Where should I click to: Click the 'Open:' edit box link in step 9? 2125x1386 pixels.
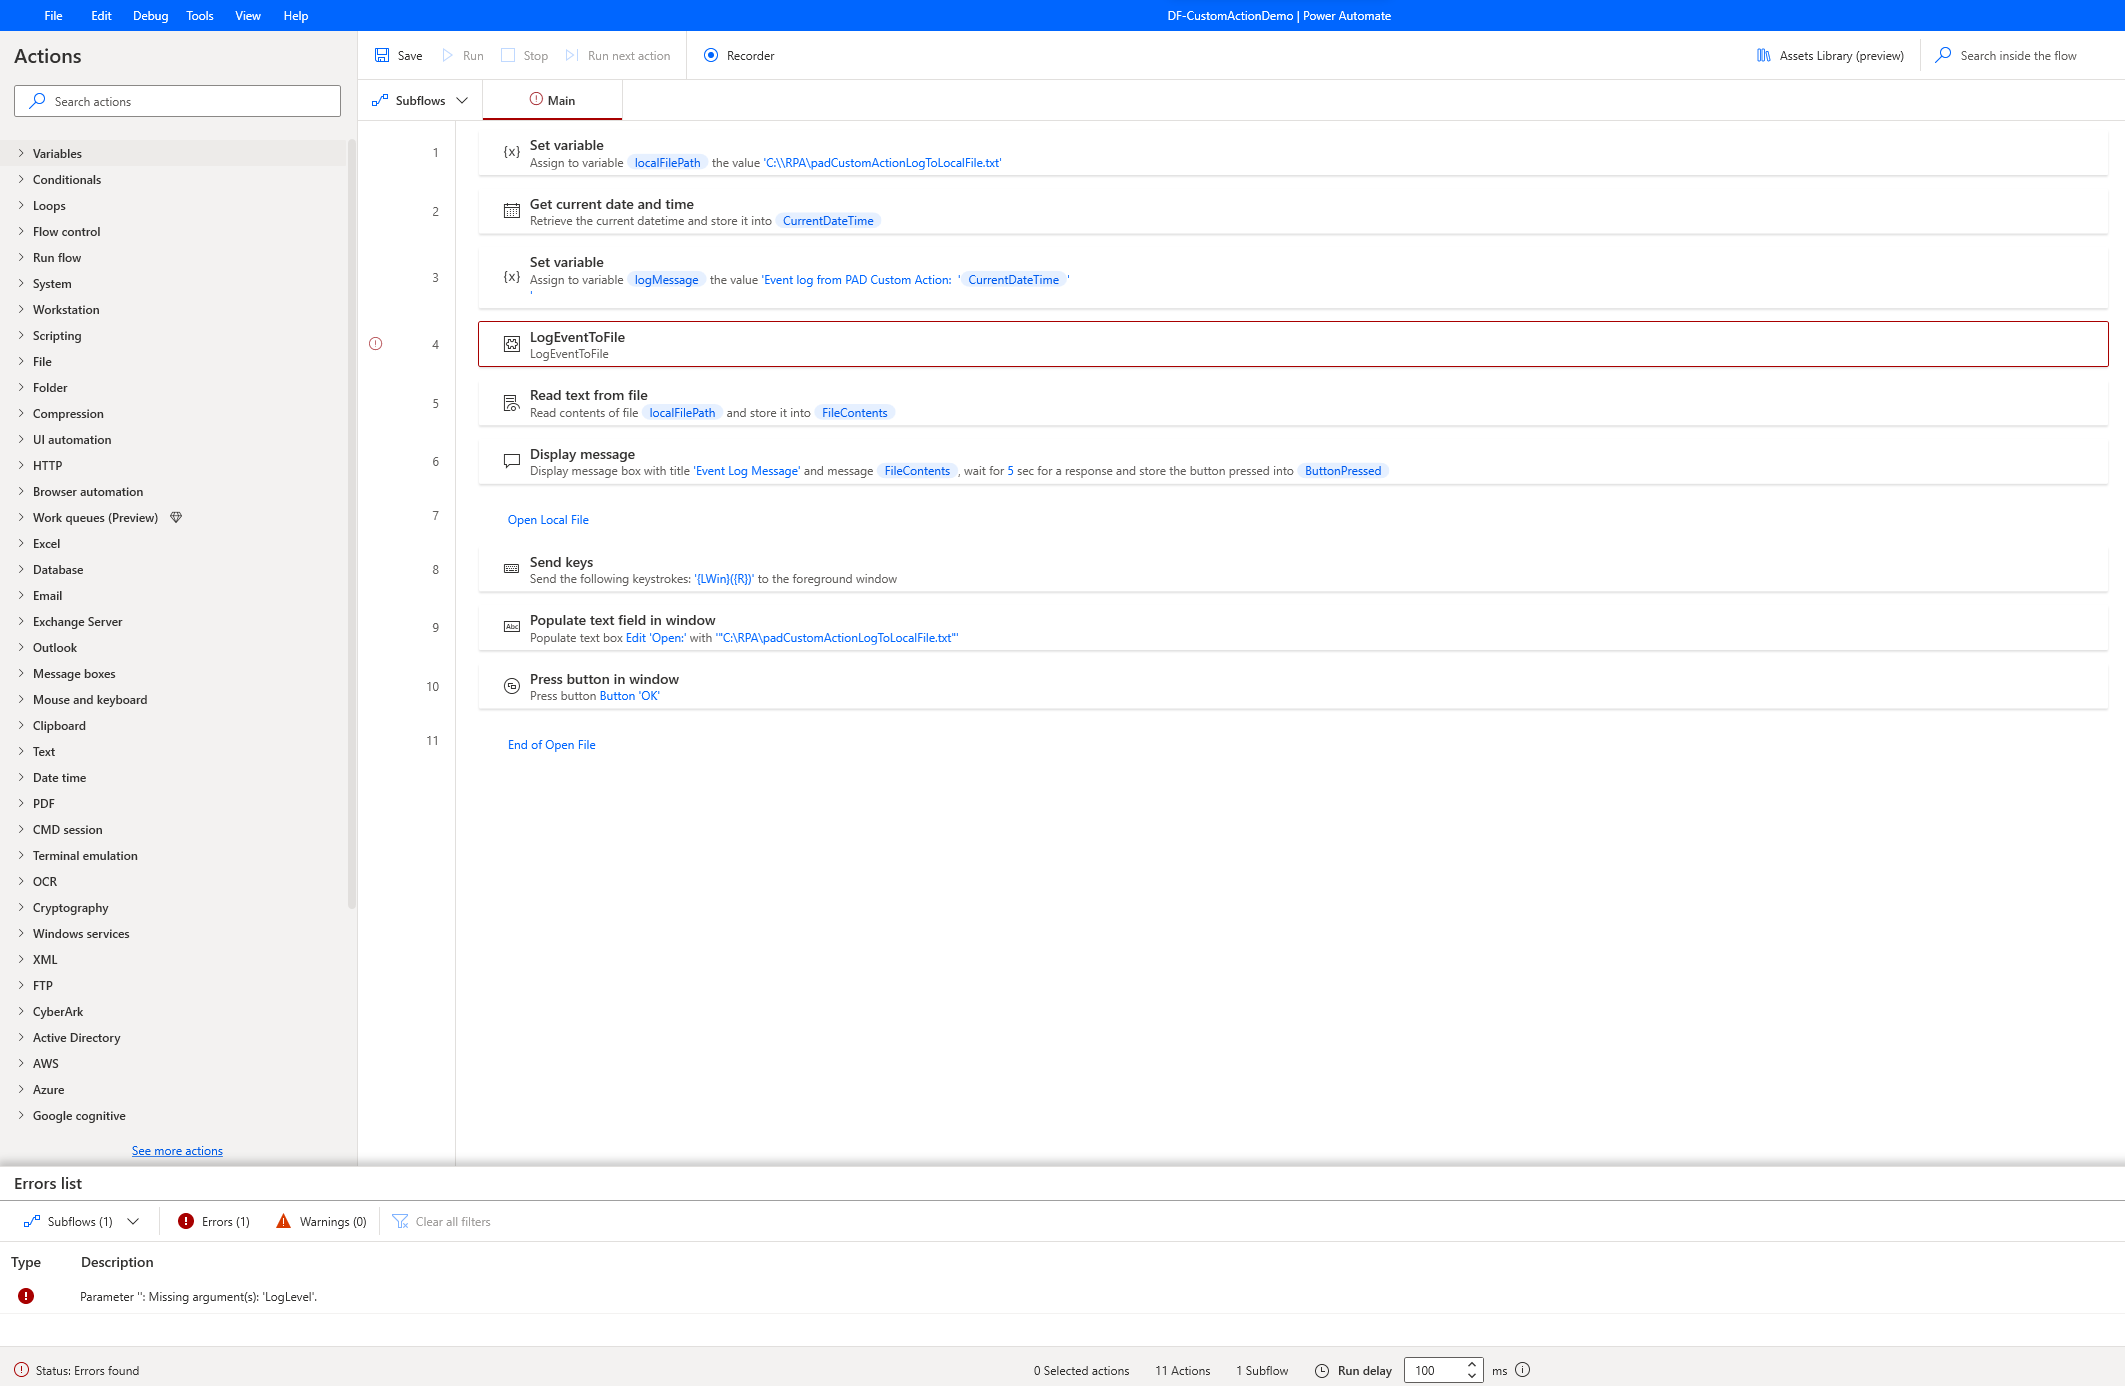pyautogui.click(x=656, y=638)
